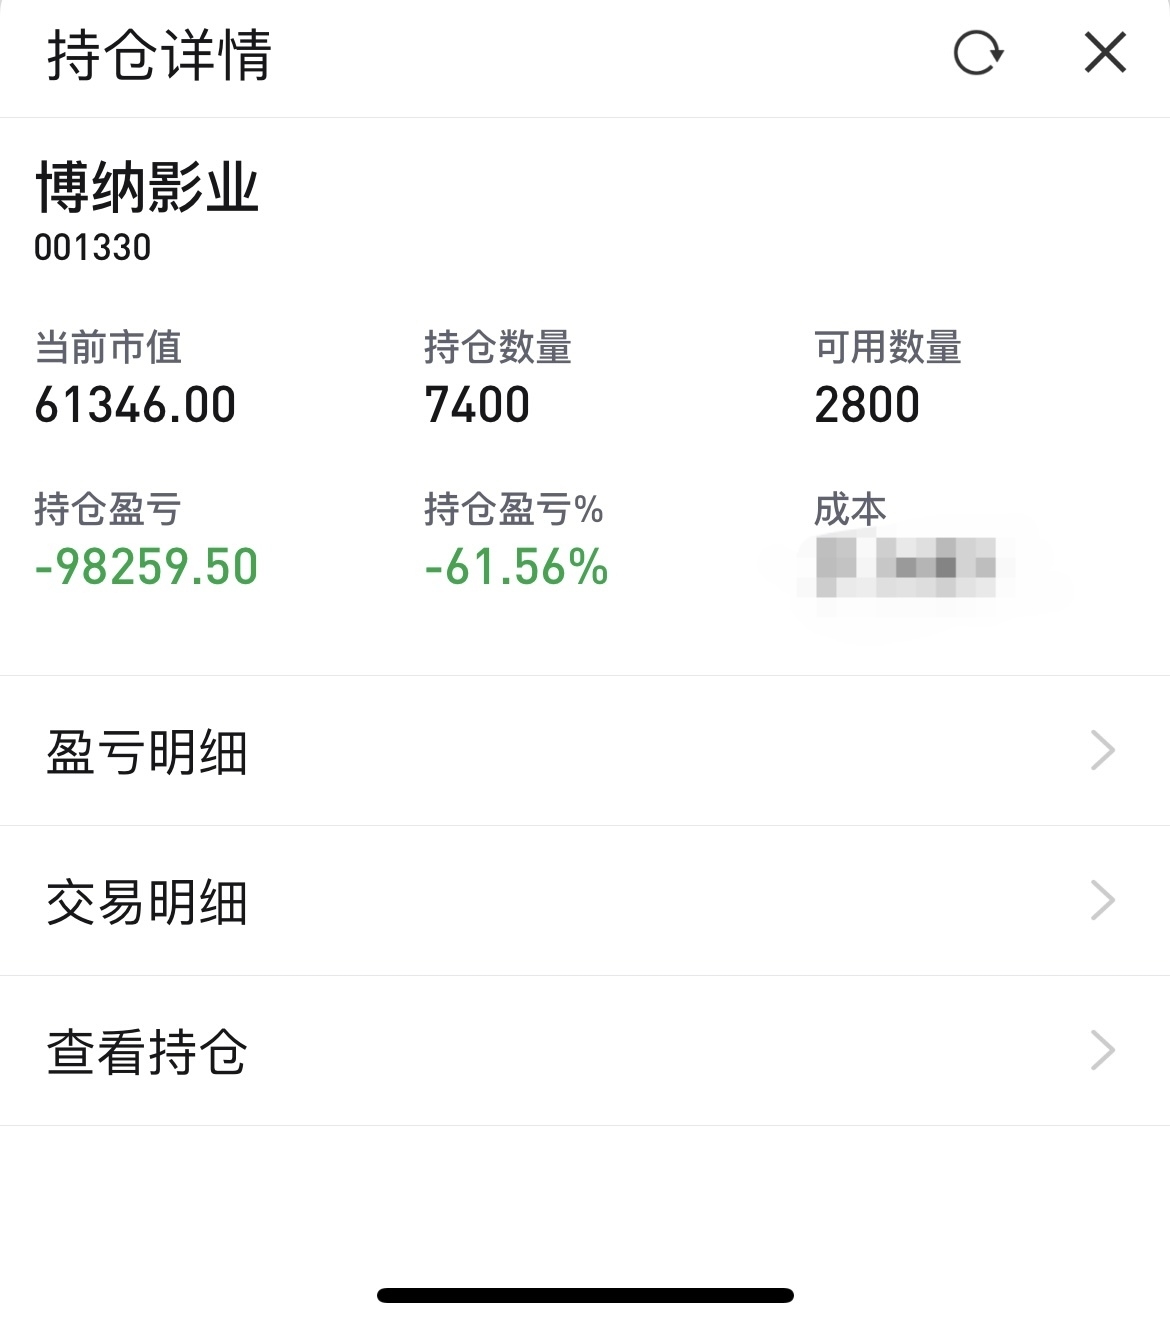Image resolution: width=1170 pixels, height=1327 pixels.
Task: Tap the home indicator bar at bottom
Action: 585,1296
